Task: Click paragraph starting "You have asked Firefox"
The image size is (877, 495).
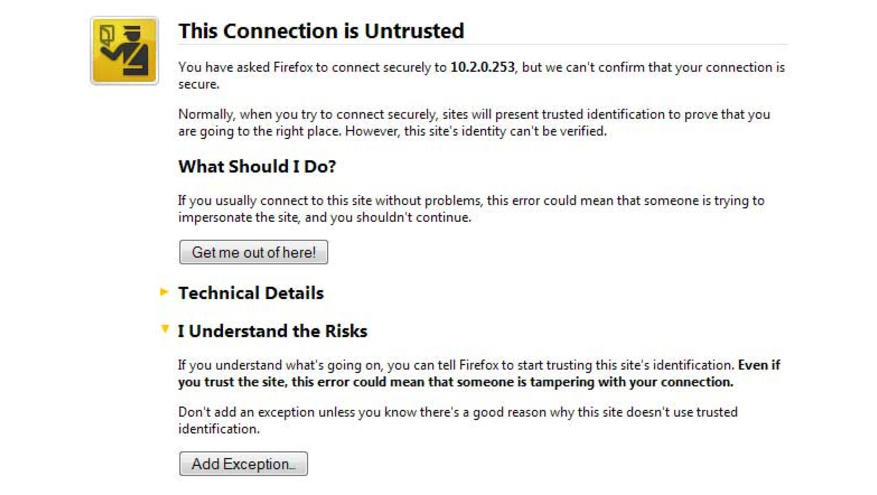Action: [482, 76]
